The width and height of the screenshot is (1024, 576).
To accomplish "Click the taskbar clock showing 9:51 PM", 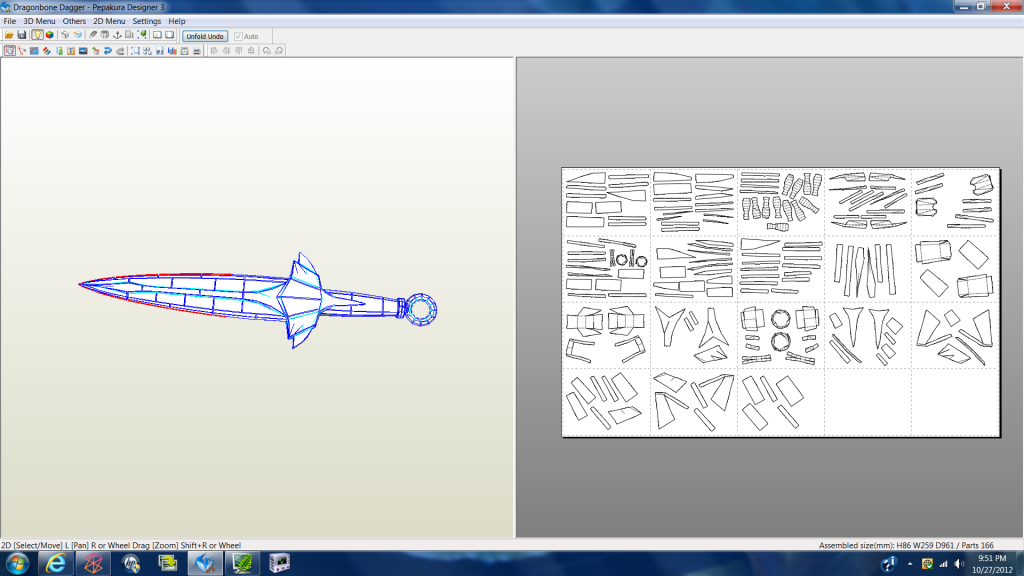I will pyautogui.click(x=992, y=564).
